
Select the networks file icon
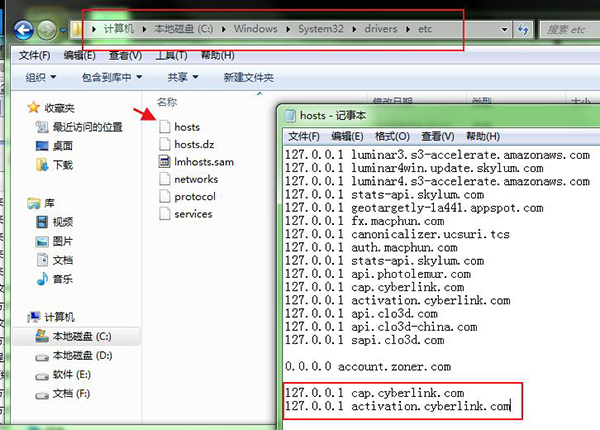[x=165, y=179]
